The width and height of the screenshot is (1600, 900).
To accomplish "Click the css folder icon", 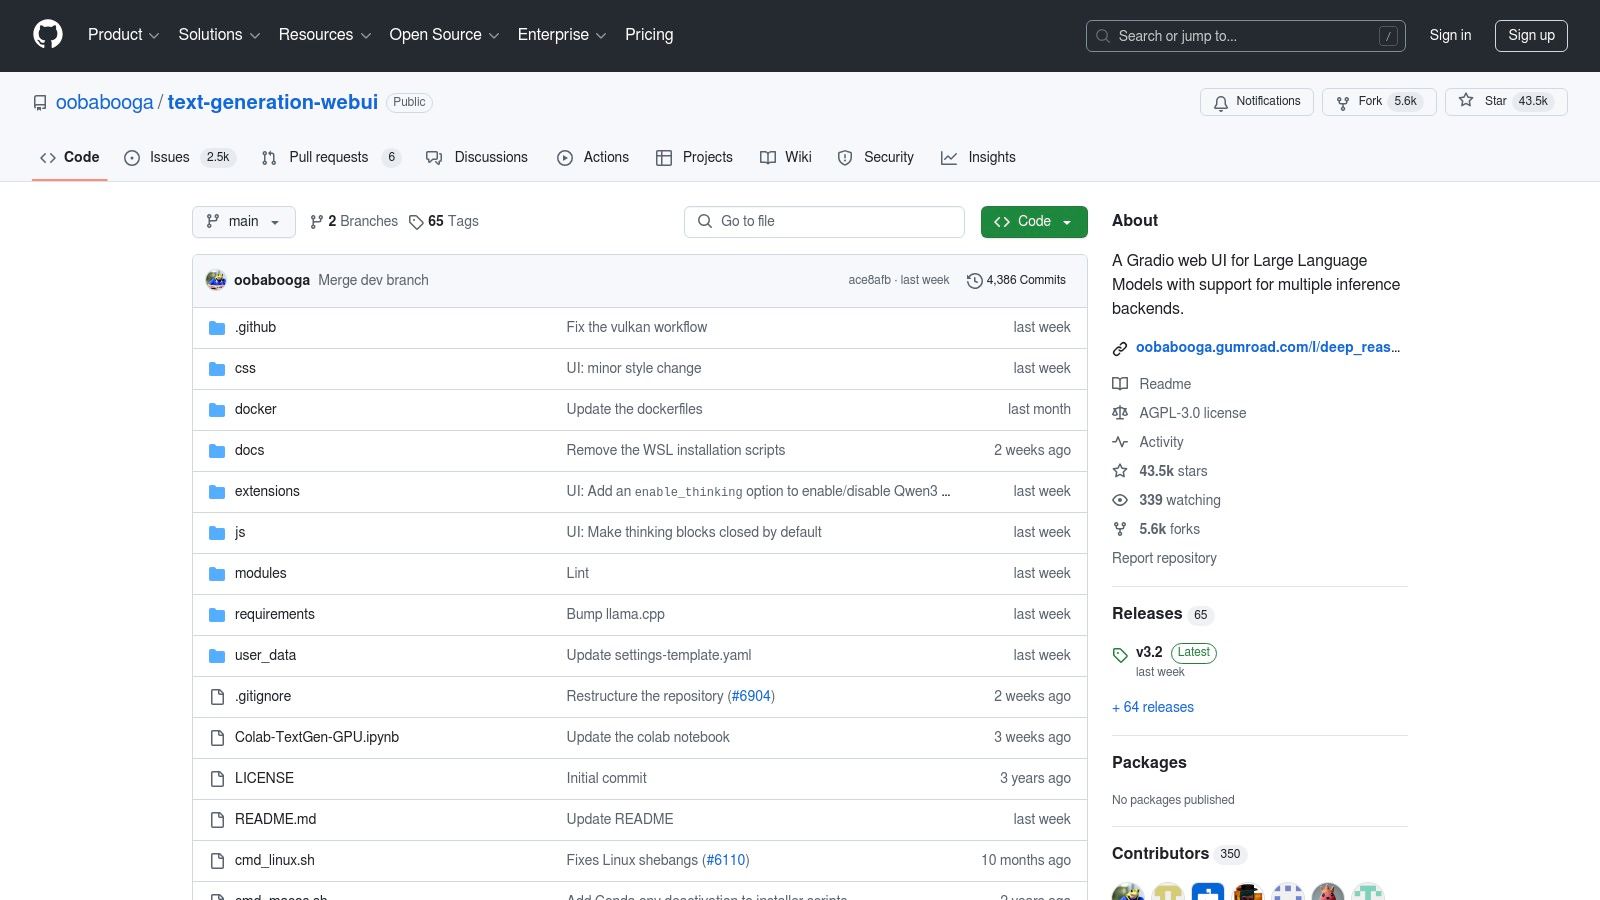I will pyautogui.click(x=217, y=369).
